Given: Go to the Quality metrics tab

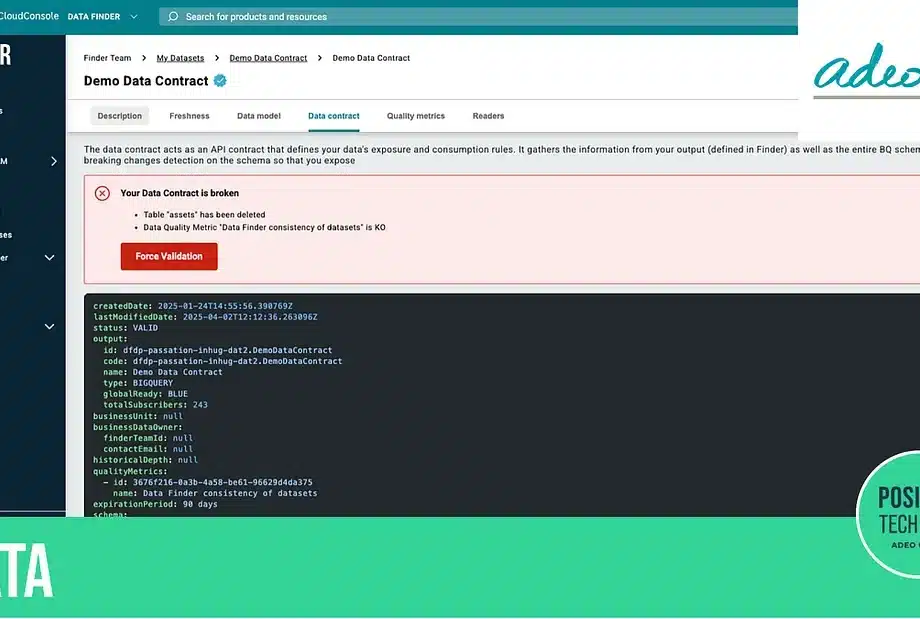Looking at the screenshot, I should pos(415,116).
